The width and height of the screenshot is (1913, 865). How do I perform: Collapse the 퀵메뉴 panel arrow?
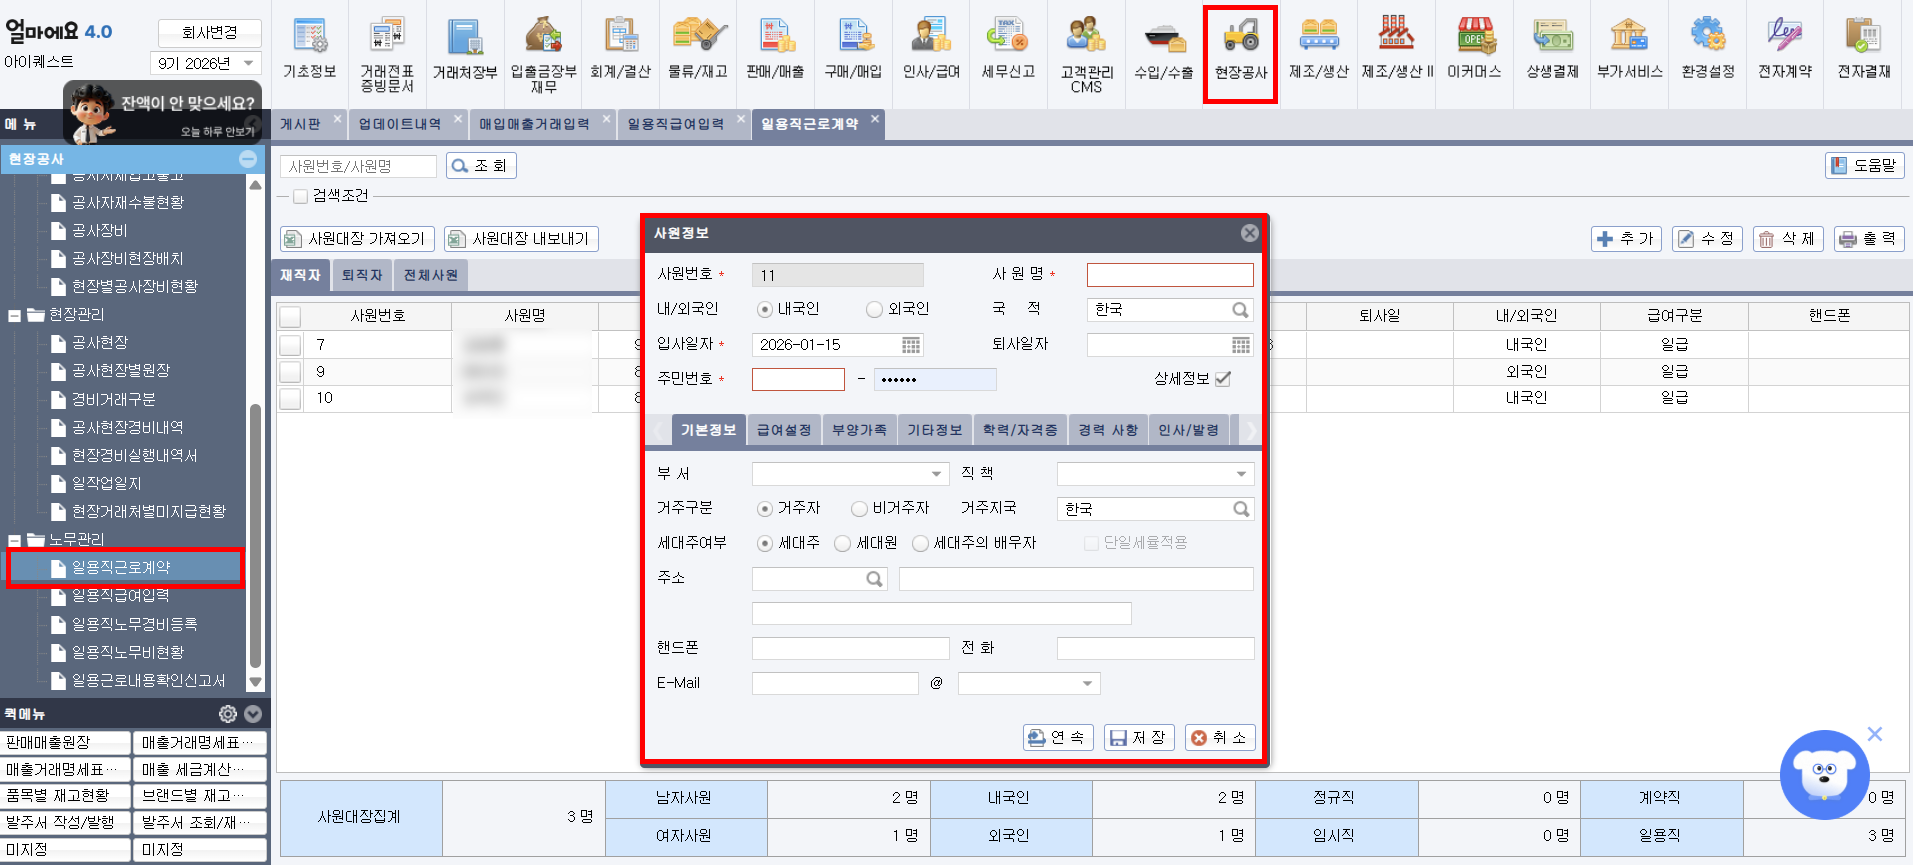[253, 714]
